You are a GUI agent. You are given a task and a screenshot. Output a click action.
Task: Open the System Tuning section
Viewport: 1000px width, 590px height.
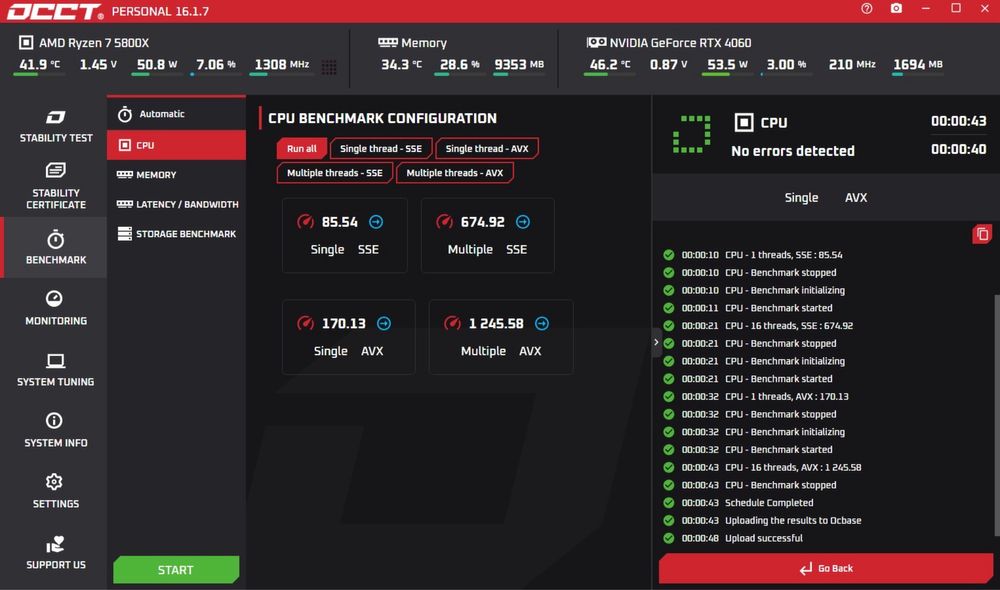(55, 369)
